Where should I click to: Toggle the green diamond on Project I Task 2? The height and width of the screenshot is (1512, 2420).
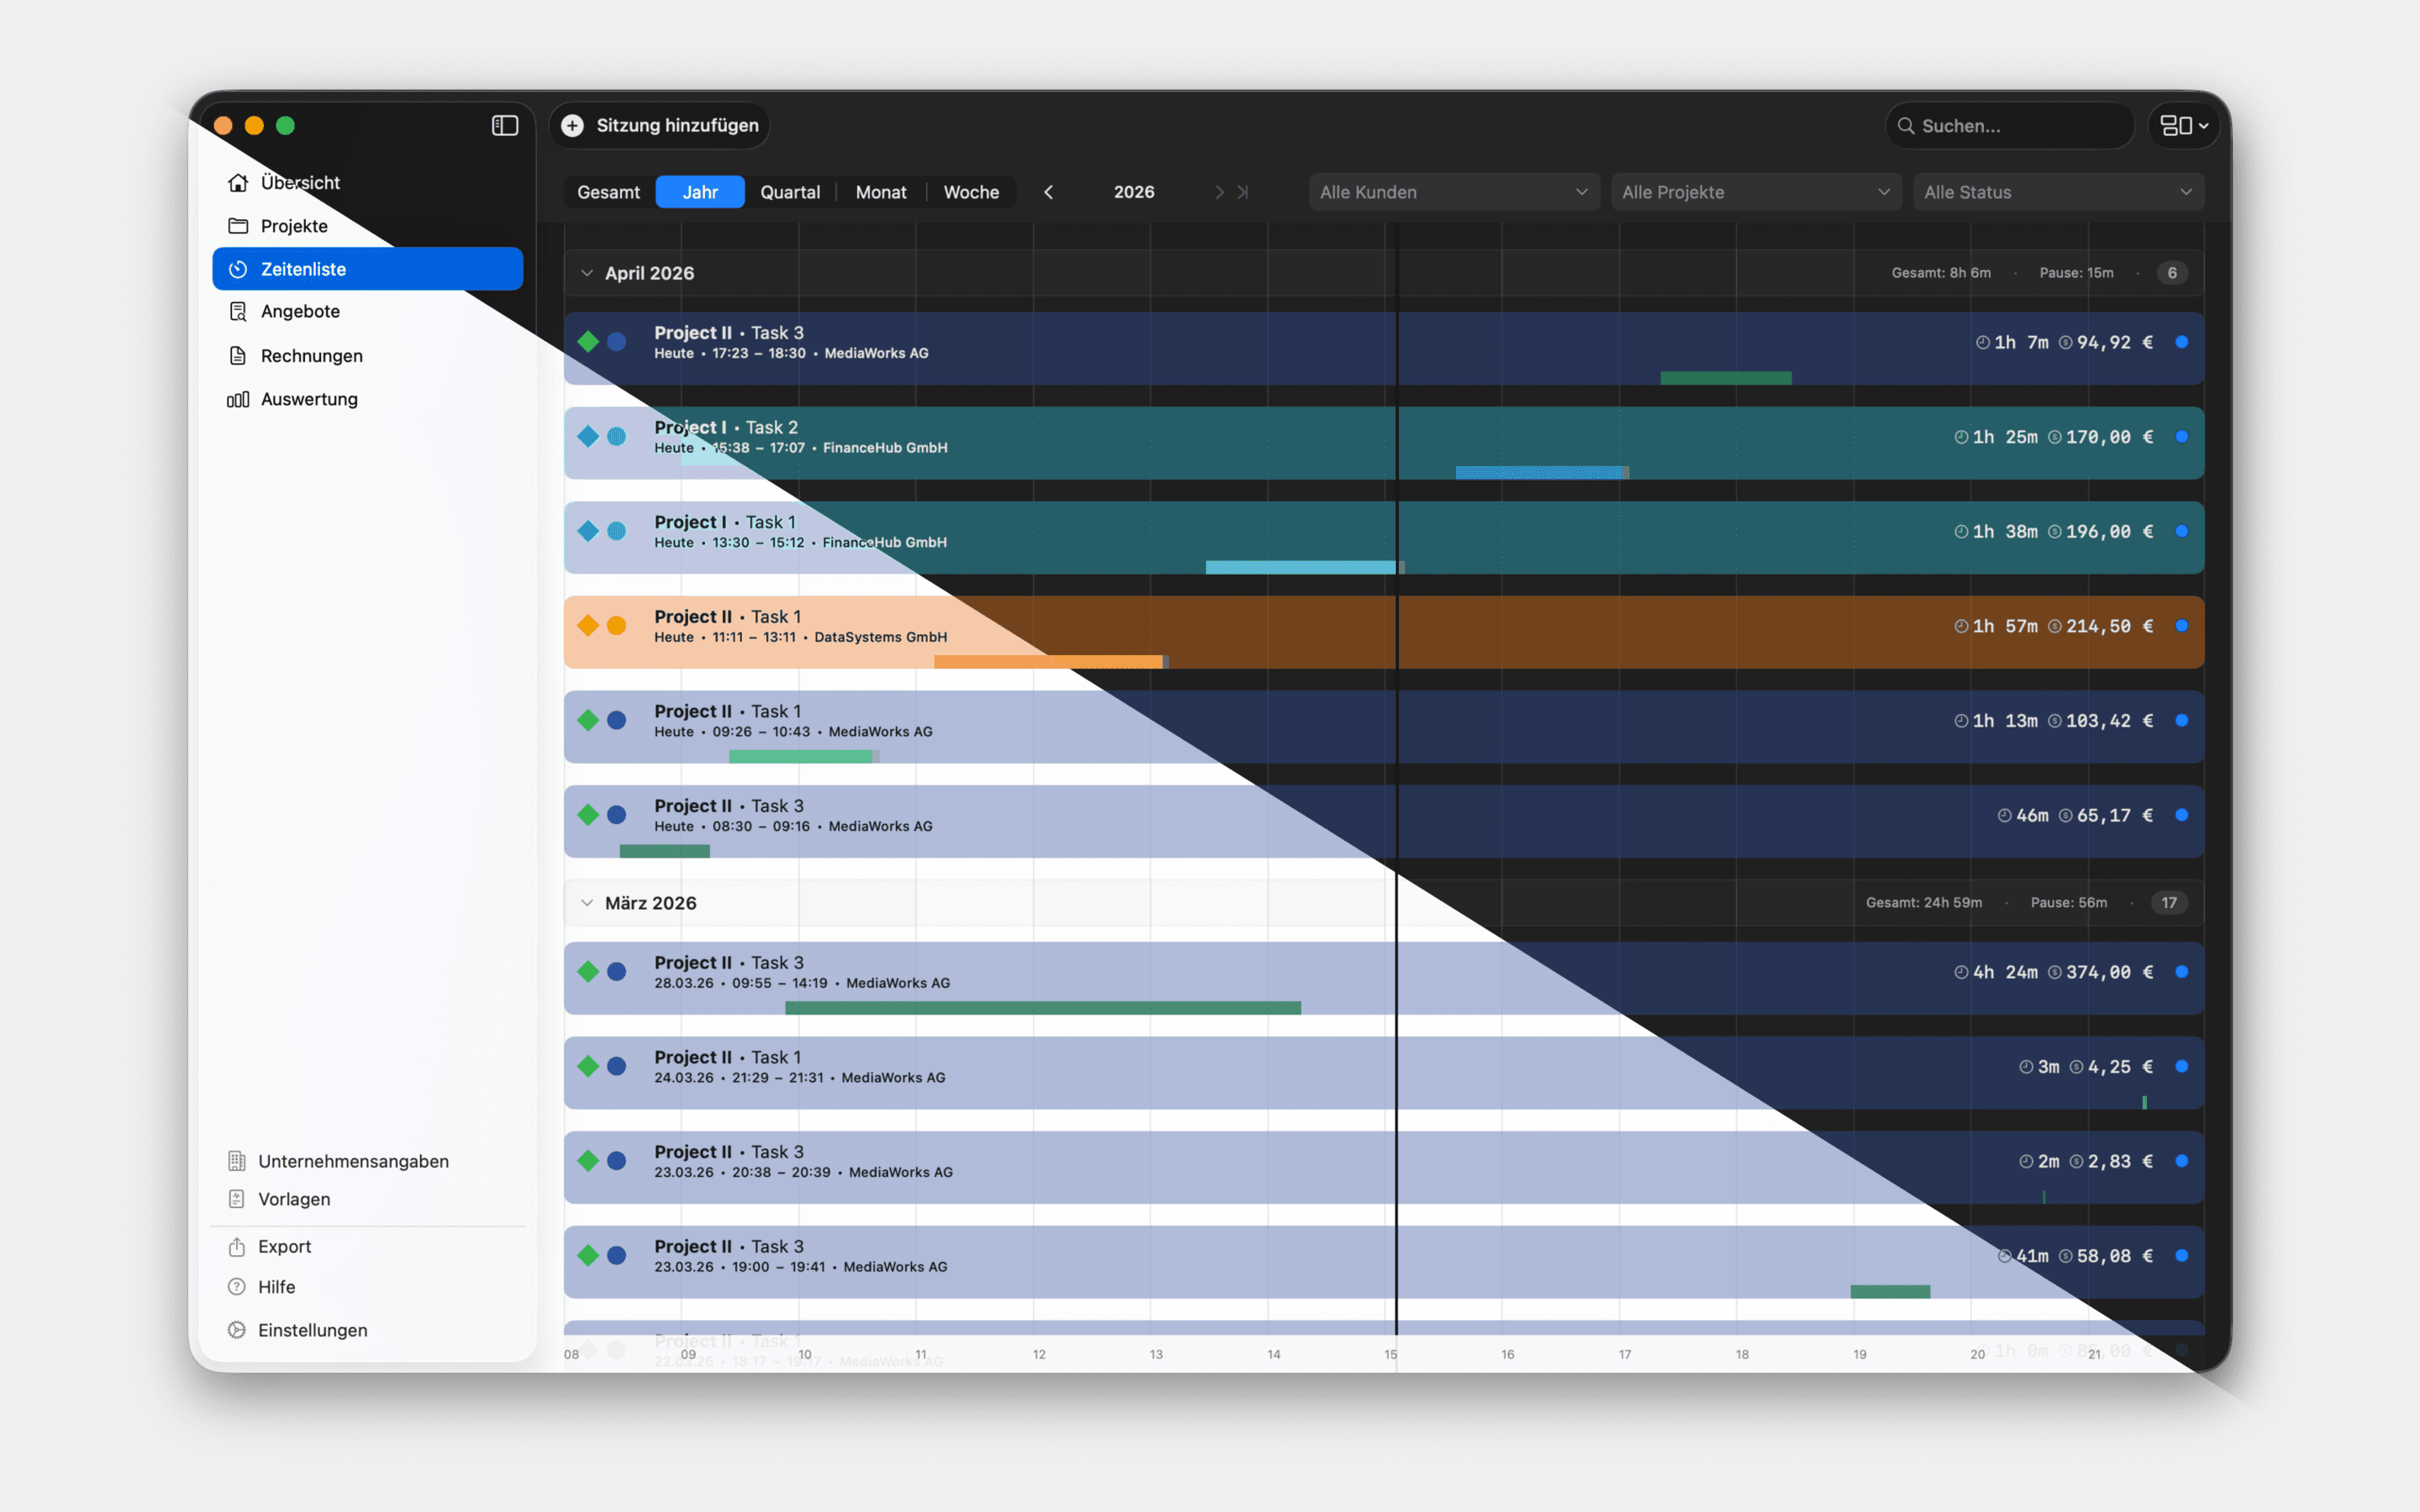[587, 436]
